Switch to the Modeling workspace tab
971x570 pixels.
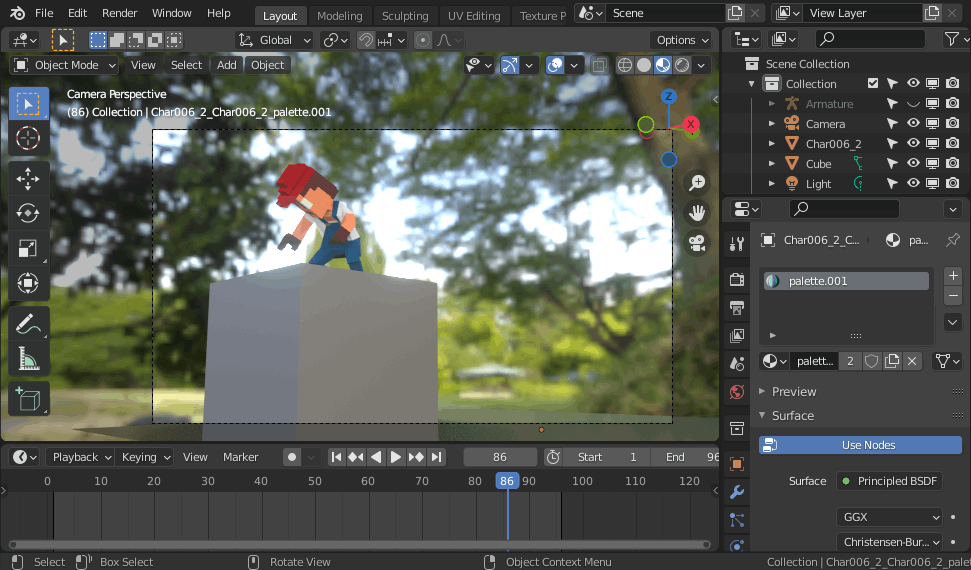pyautogui.click(x=339, y=16)
